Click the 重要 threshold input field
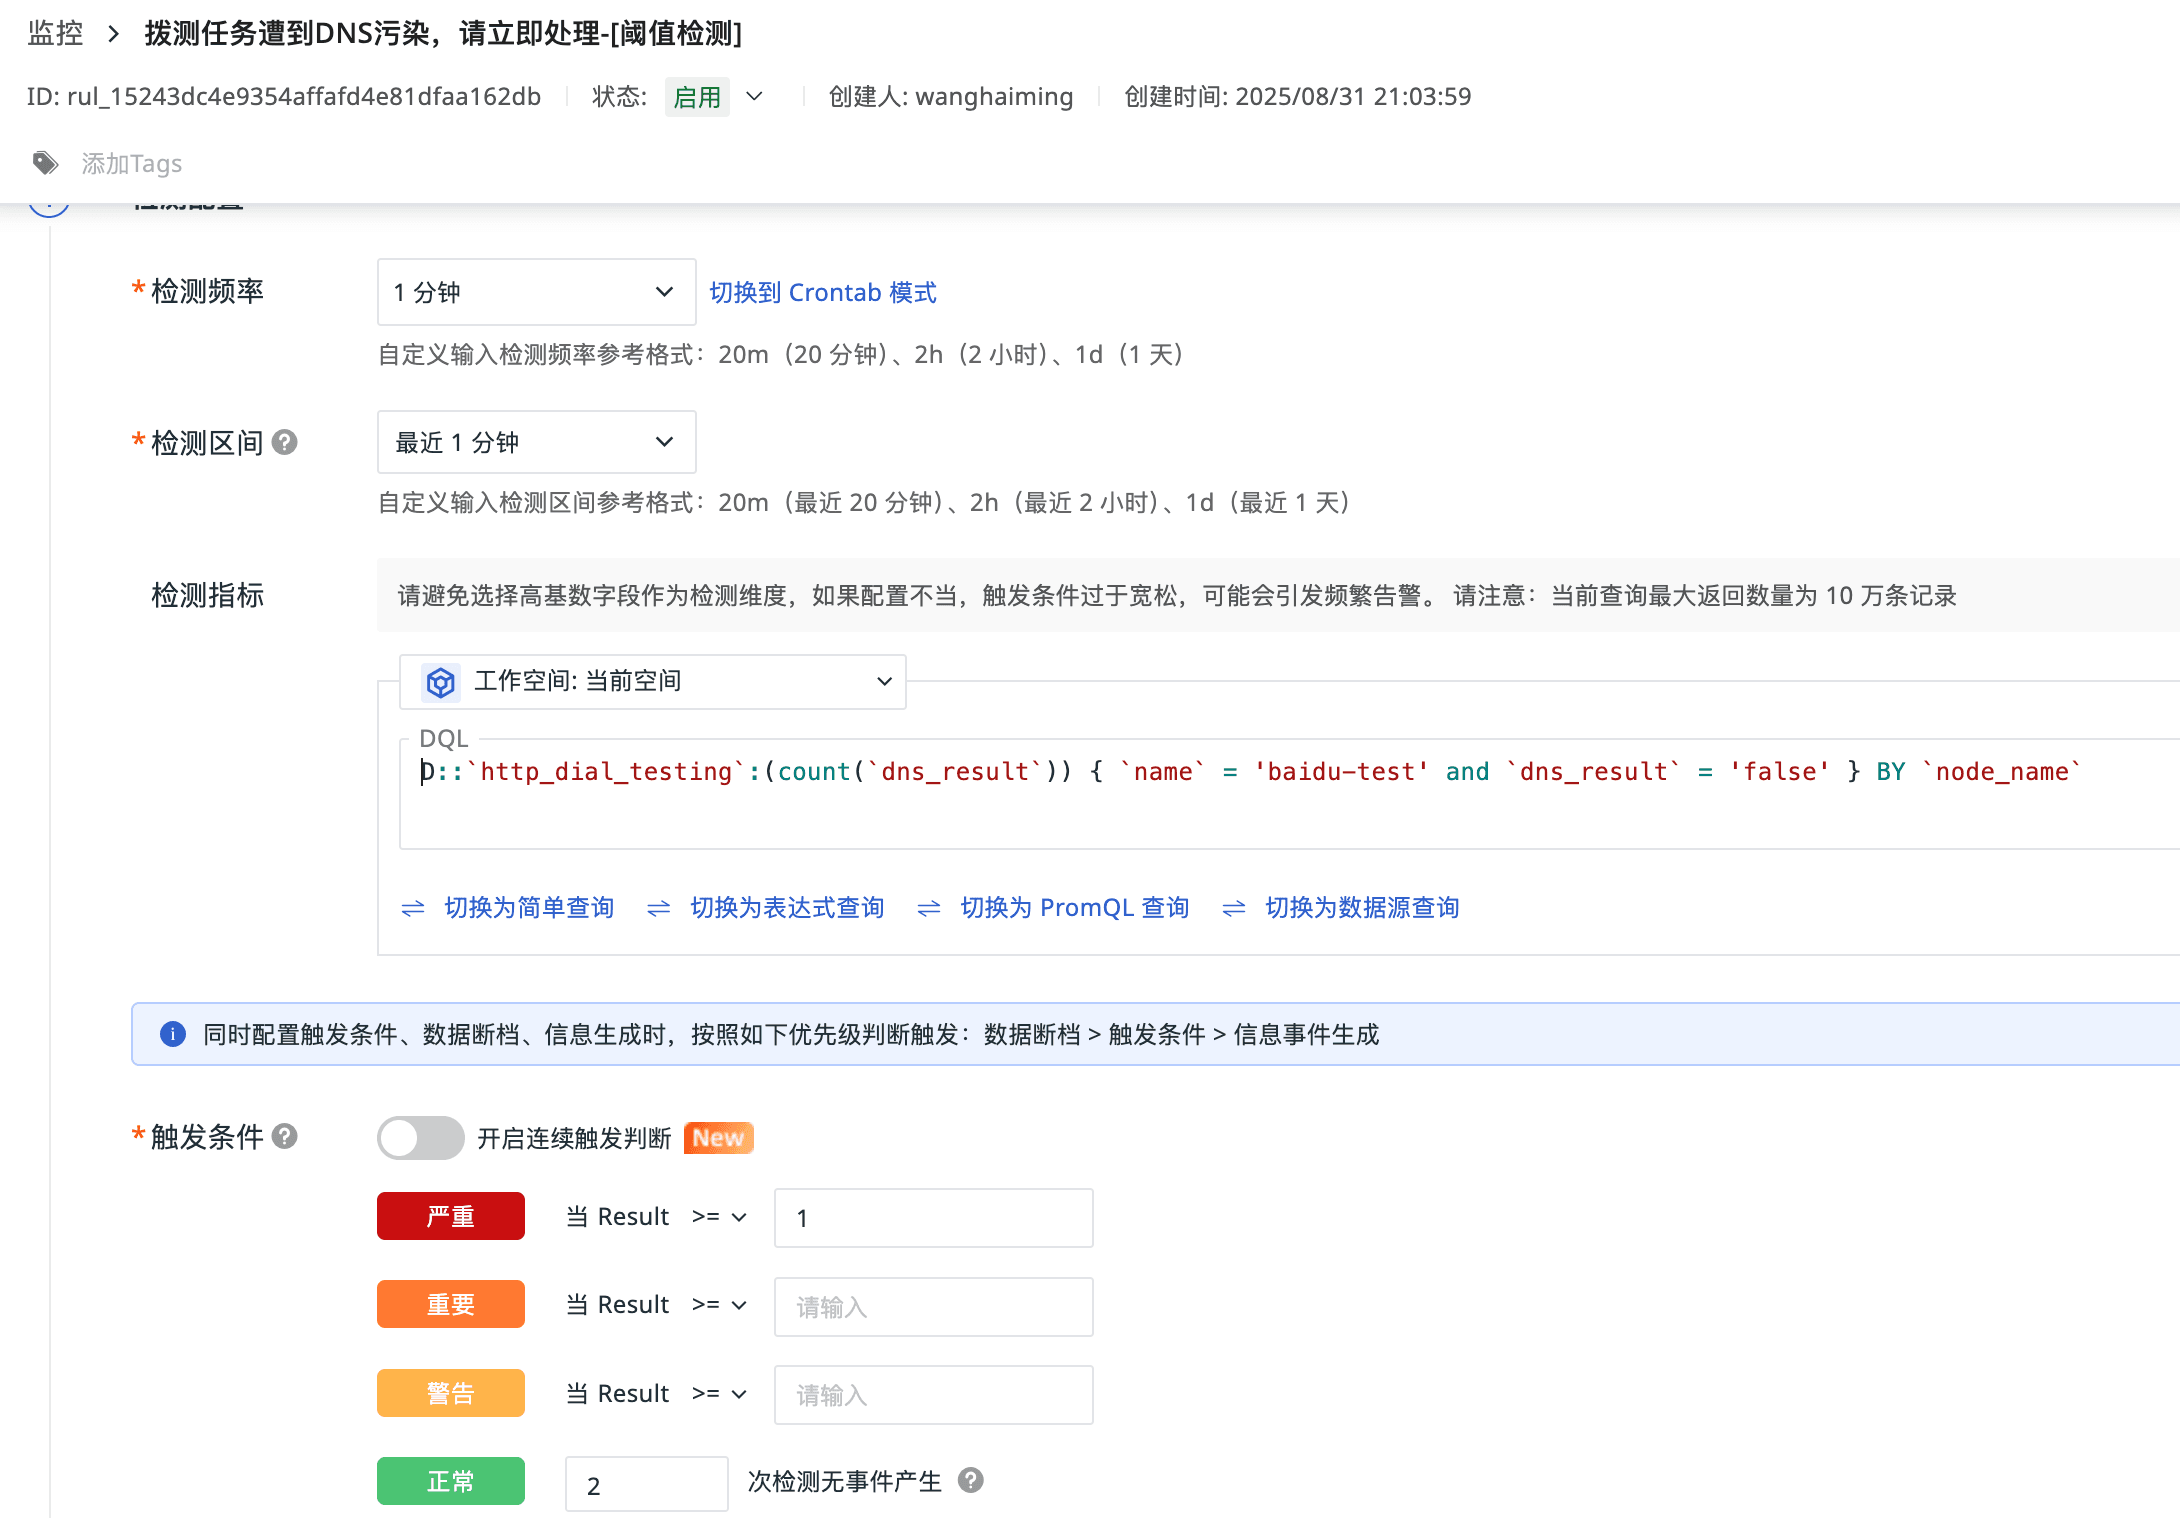This screenshot has height=1518, width=2180. point(933,1306)
